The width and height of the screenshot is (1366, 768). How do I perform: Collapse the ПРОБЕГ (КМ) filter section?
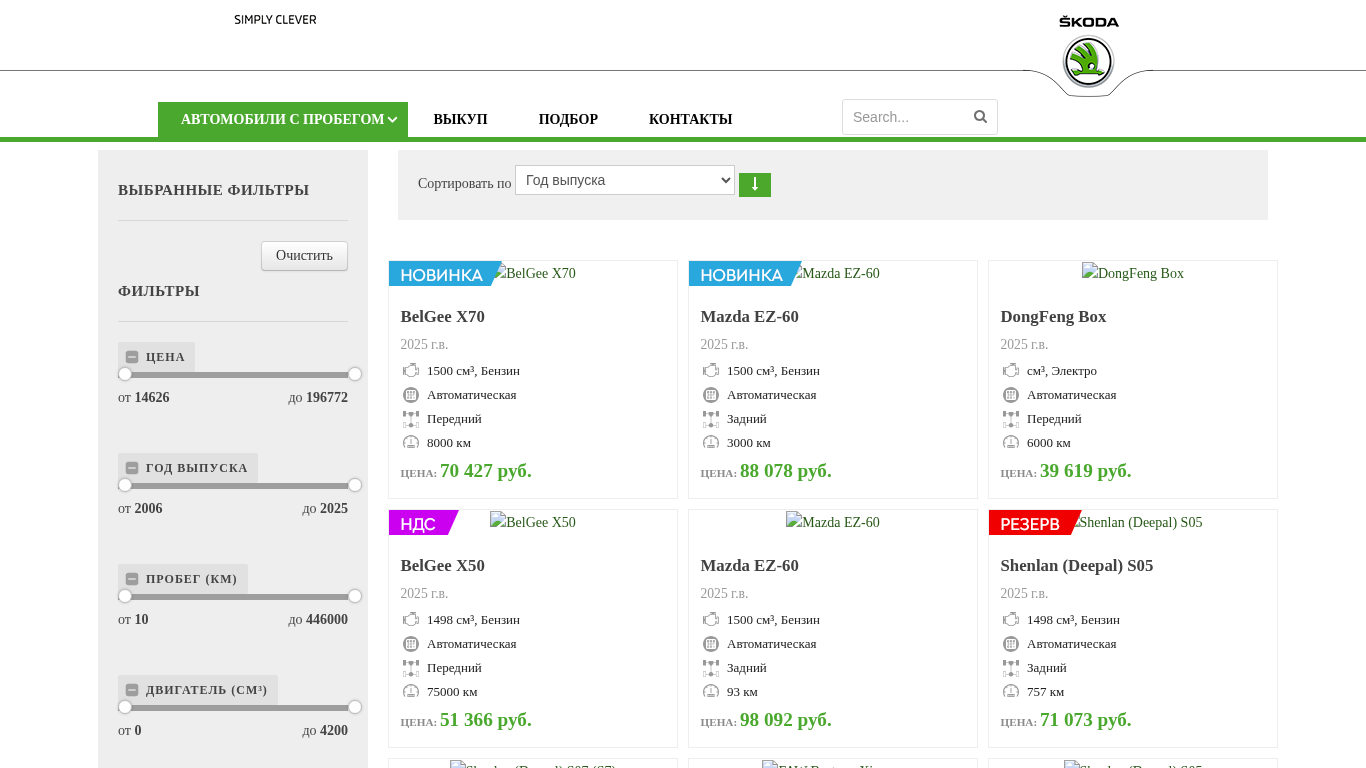coord(132,579)
